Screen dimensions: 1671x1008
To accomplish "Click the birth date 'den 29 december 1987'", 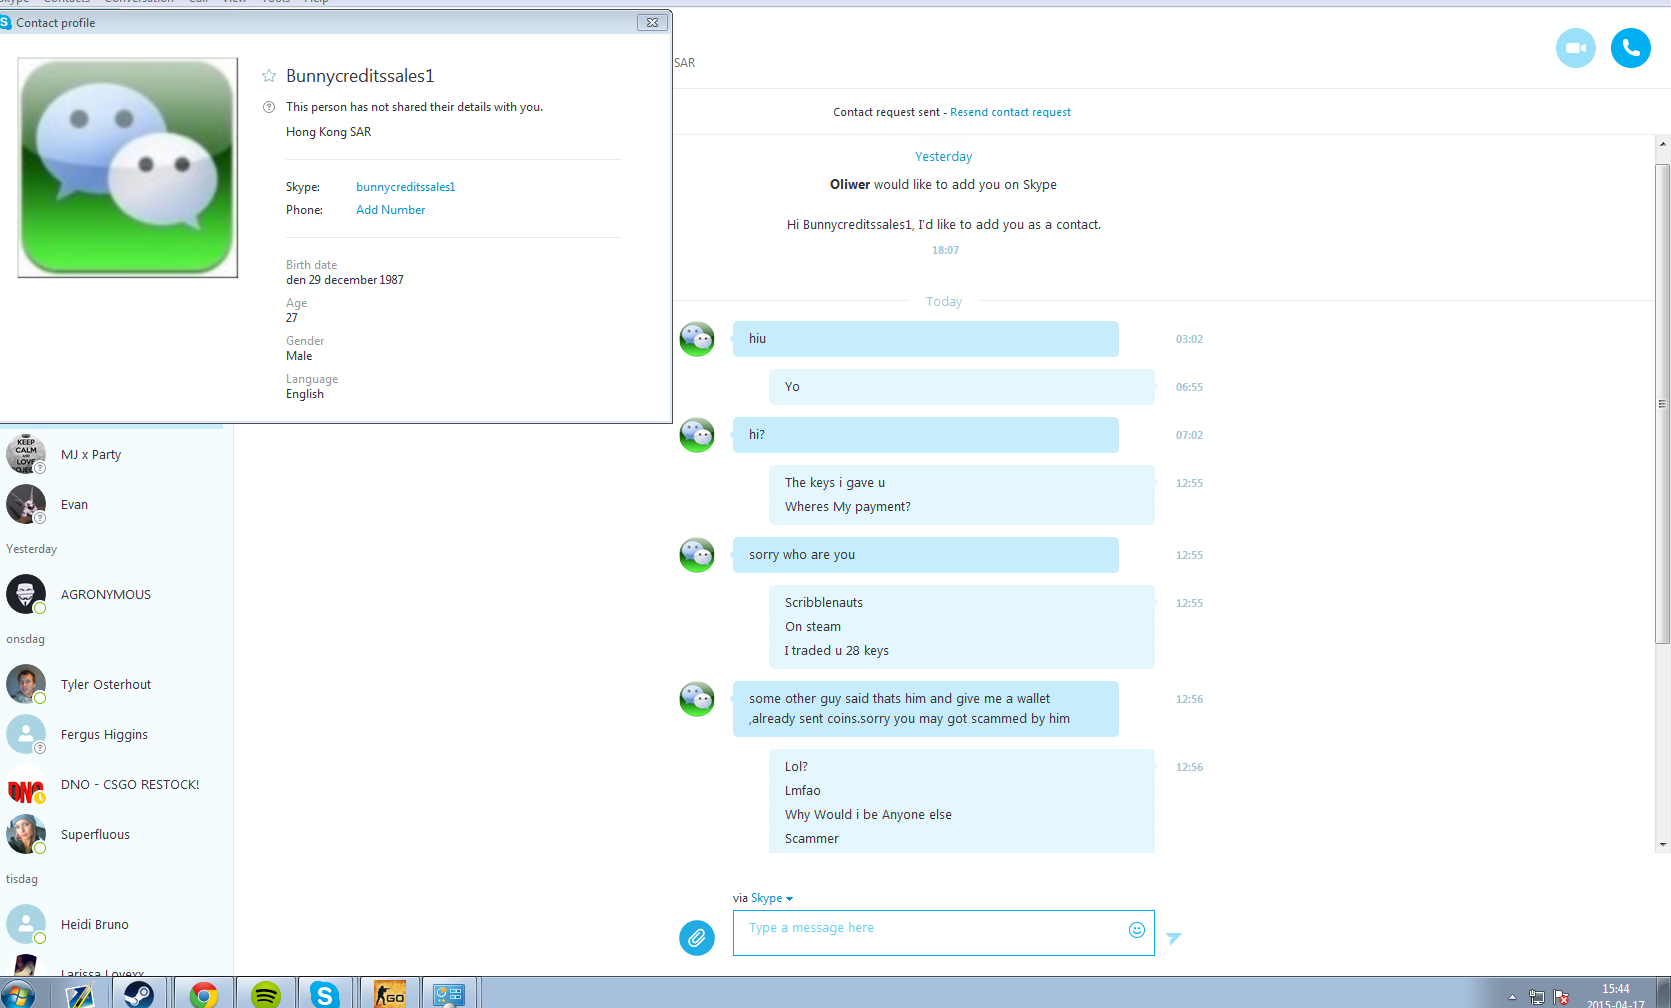I will click(345, 280).
